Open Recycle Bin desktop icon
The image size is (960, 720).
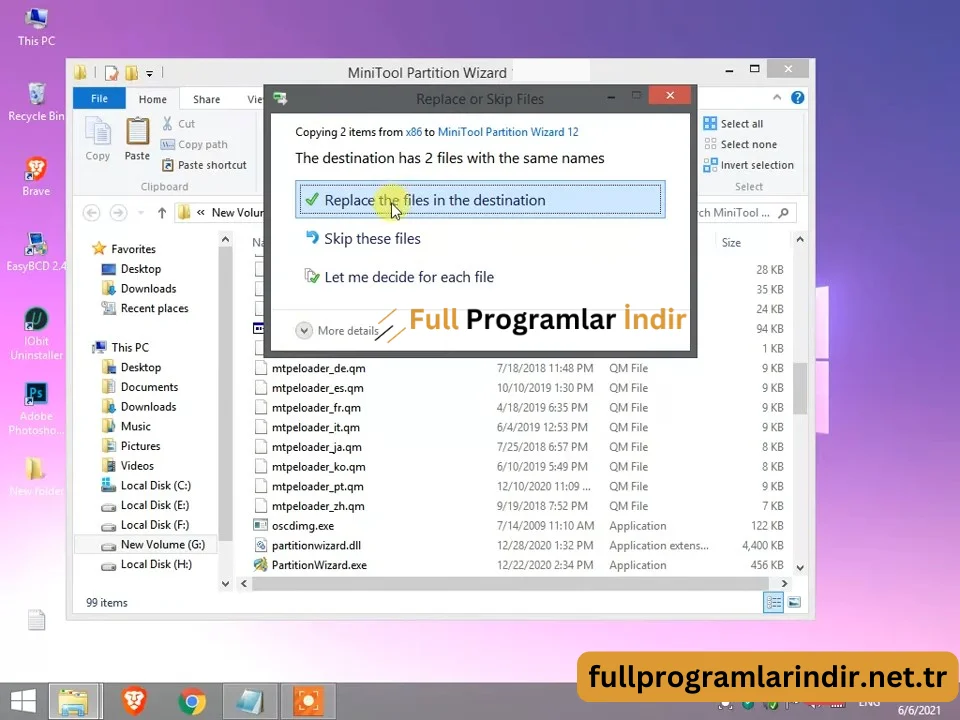click(36, 102)
